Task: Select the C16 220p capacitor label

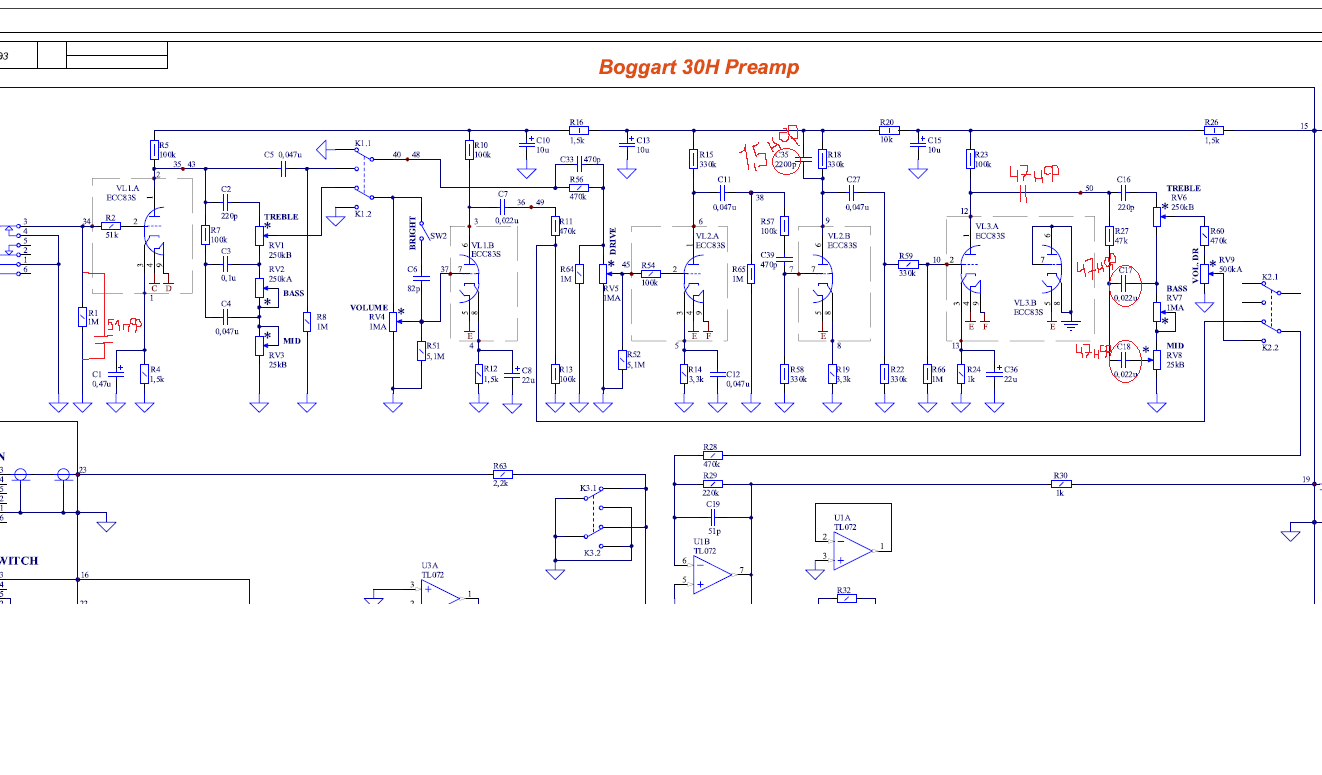Action: coord(1124,193)
